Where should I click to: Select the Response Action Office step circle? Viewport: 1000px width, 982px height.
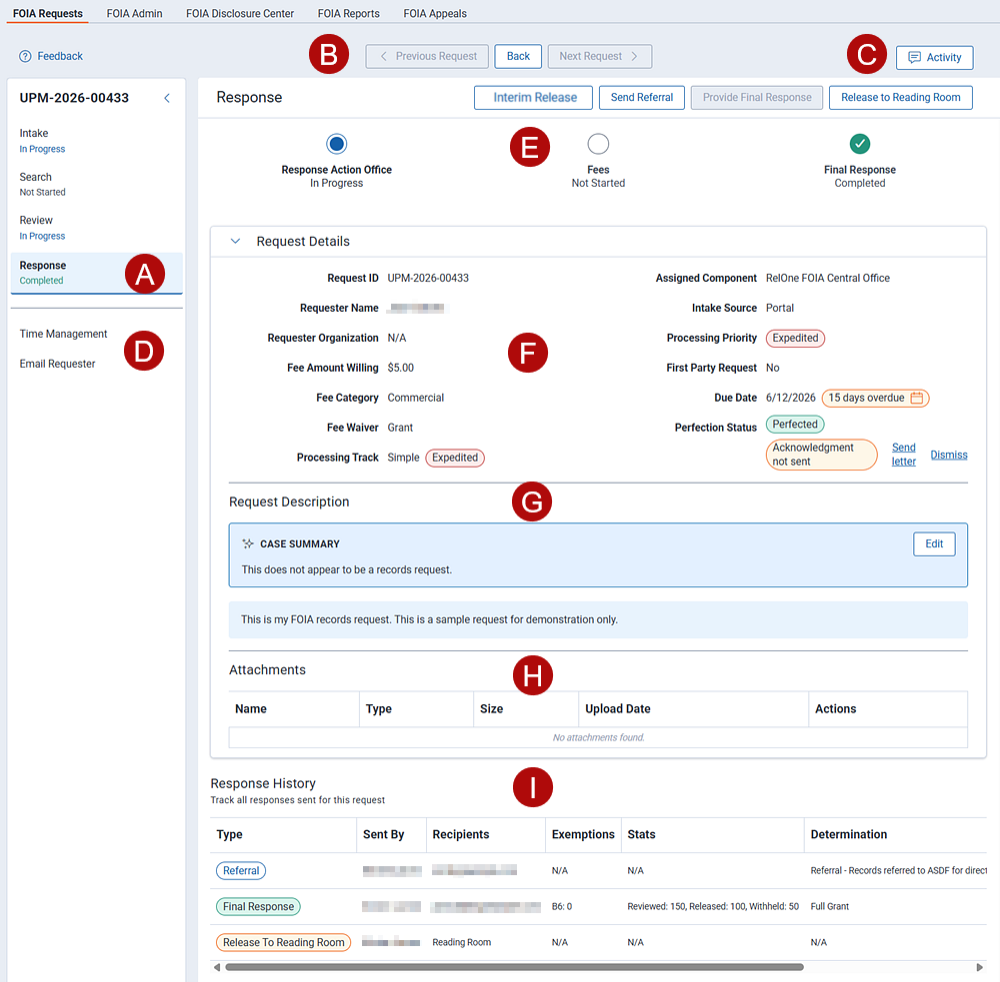(x=336, y=143)
